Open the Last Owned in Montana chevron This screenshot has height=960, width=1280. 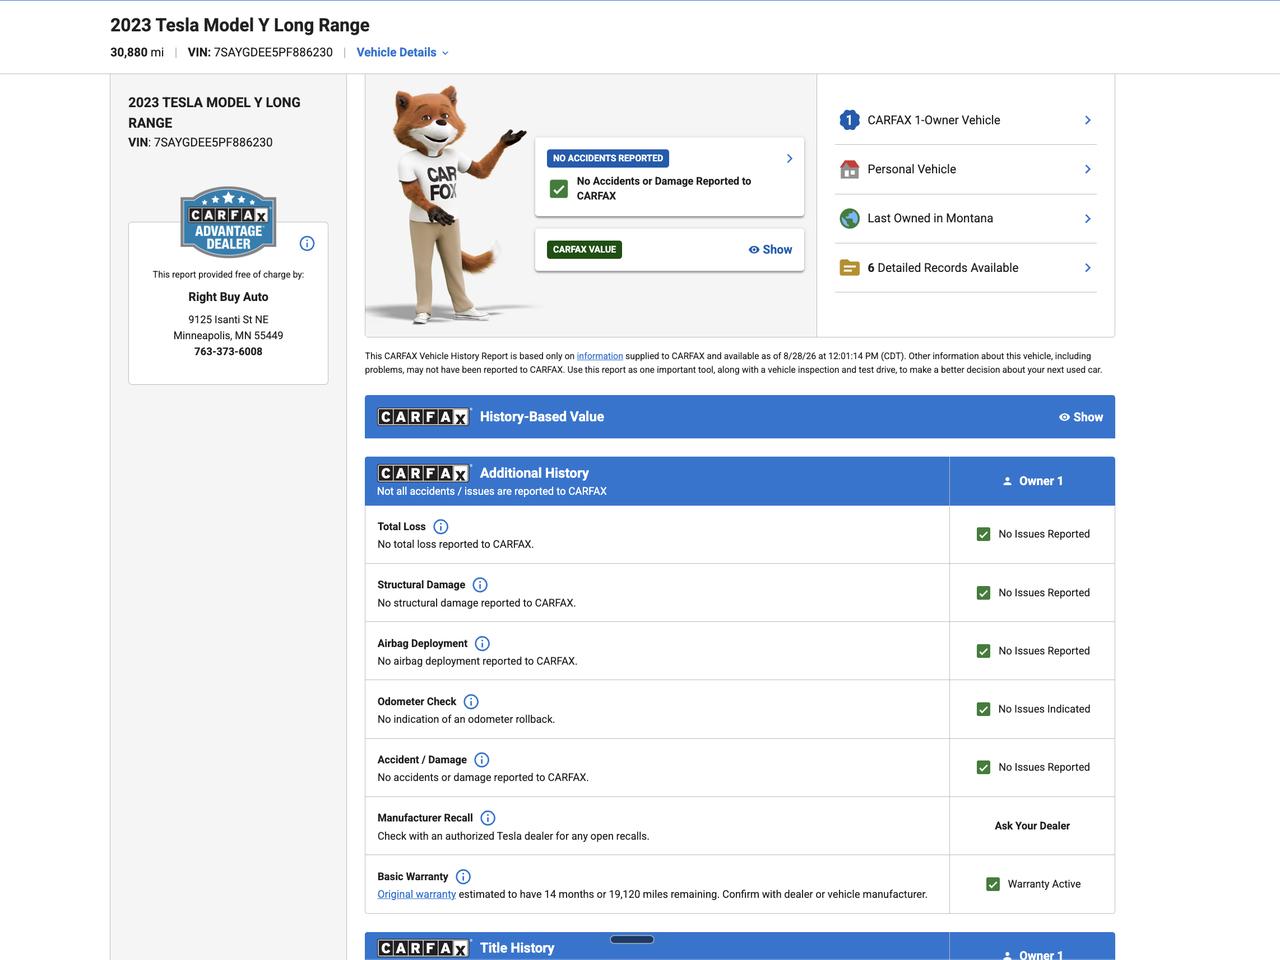coord(1088,218)
